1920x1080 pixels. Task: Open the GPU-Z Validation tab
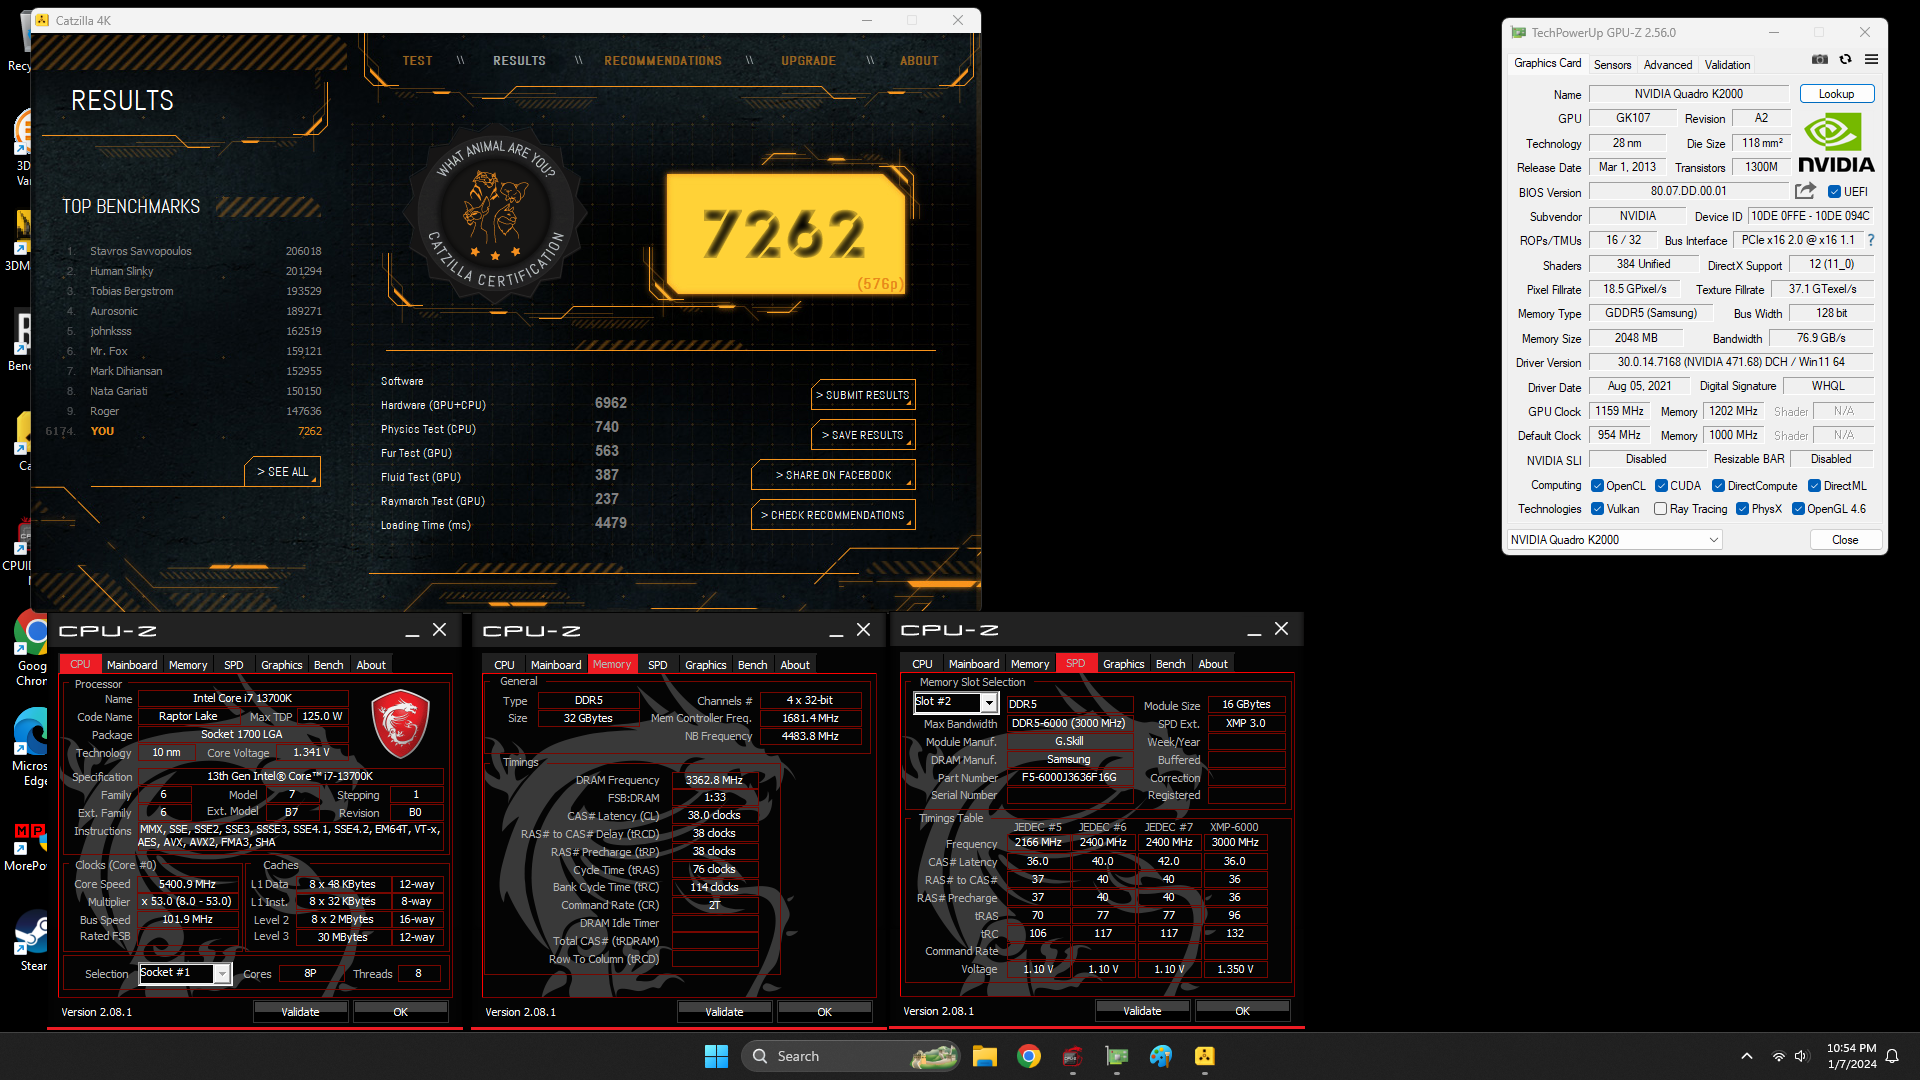pos(1727,65)
